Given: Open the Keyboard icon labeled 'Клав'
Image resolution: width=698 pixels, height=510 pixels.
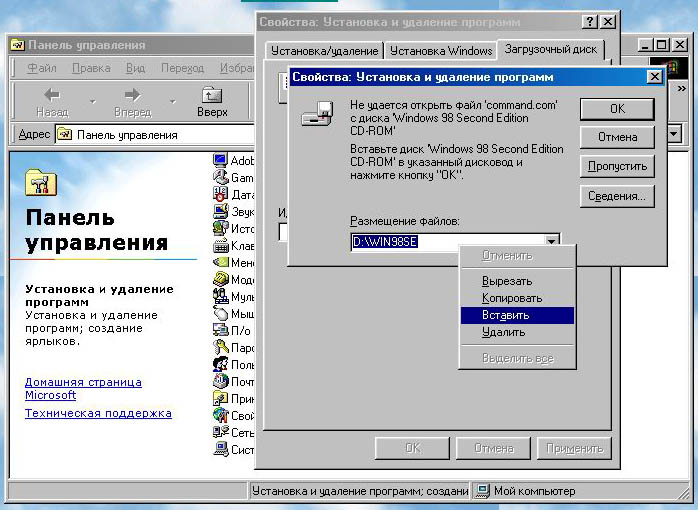Looking at the screenshot, I should pos(220,245).
